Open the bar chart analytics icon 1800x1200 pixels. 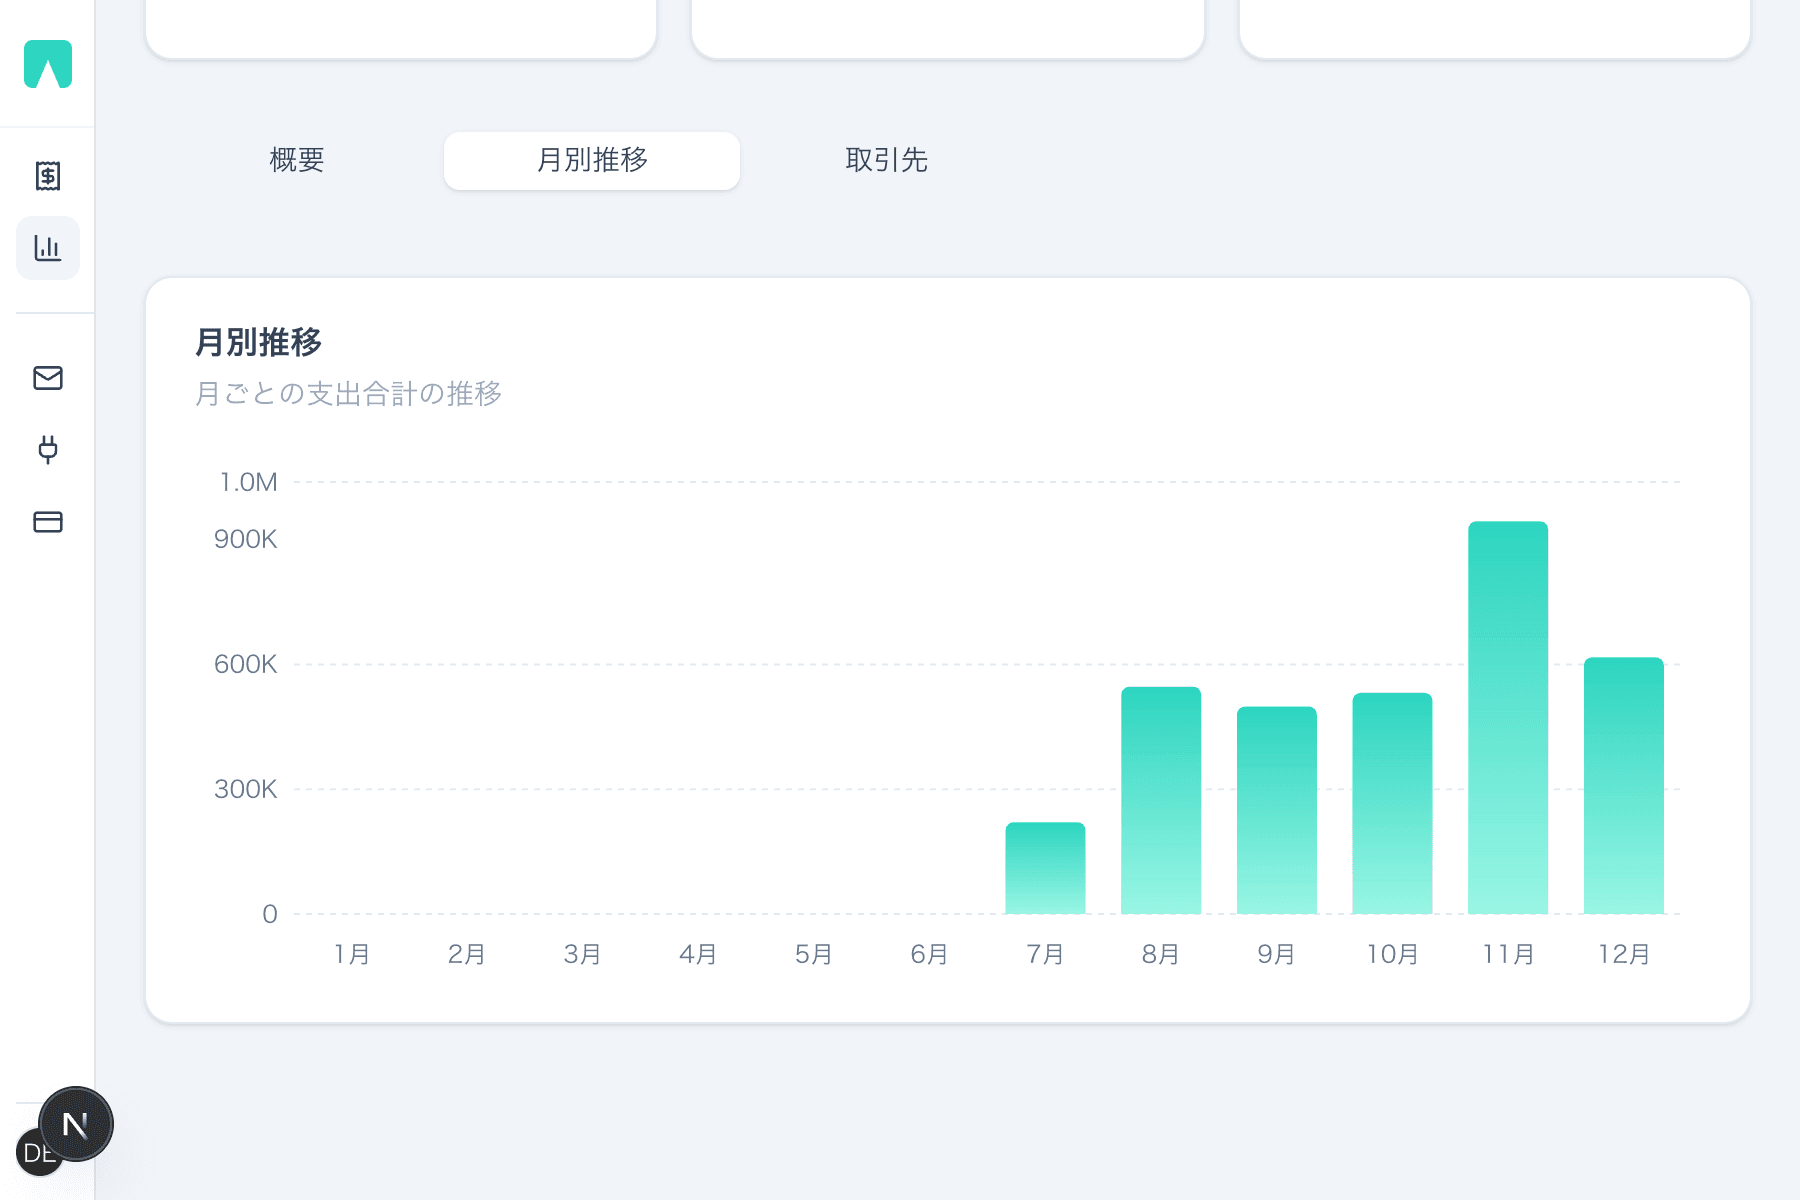(x=47, y=248)
